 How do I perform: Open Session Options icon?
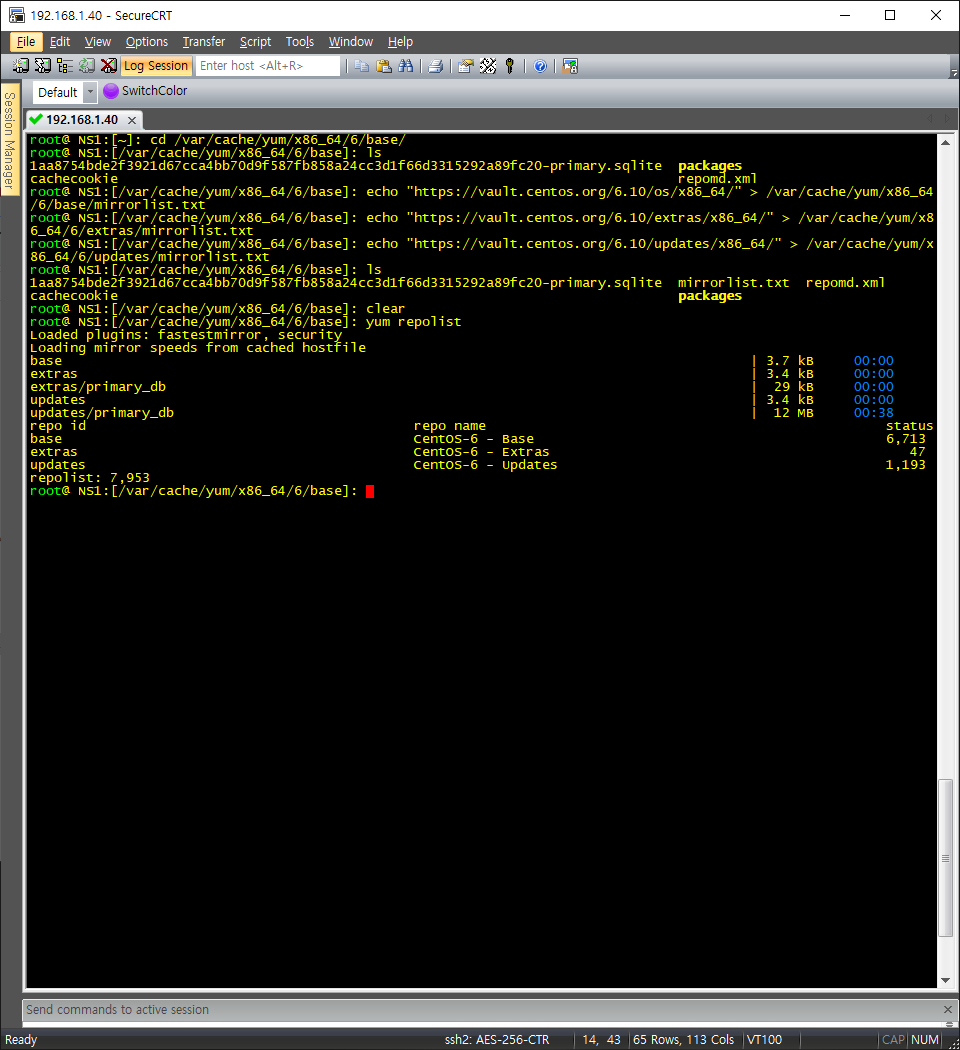click(x=466, y=66)
